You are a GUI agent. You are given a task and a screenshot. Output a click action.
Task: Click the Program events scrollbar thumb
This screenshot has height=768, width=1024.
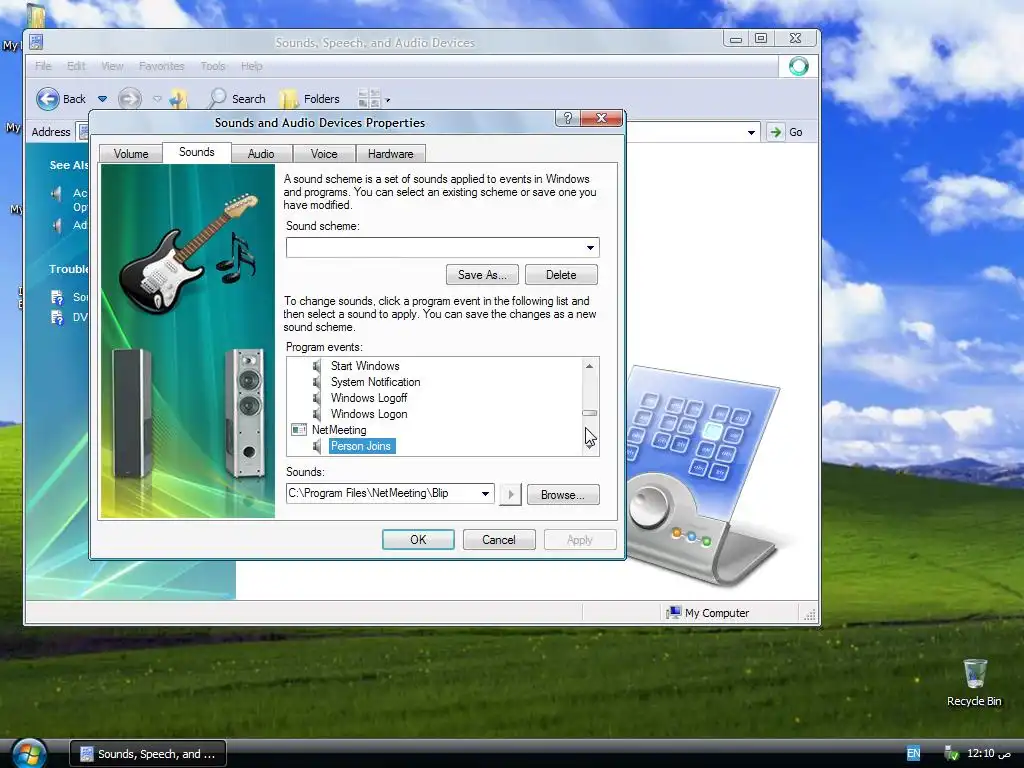pyautogui.click(x=589, y=413)
